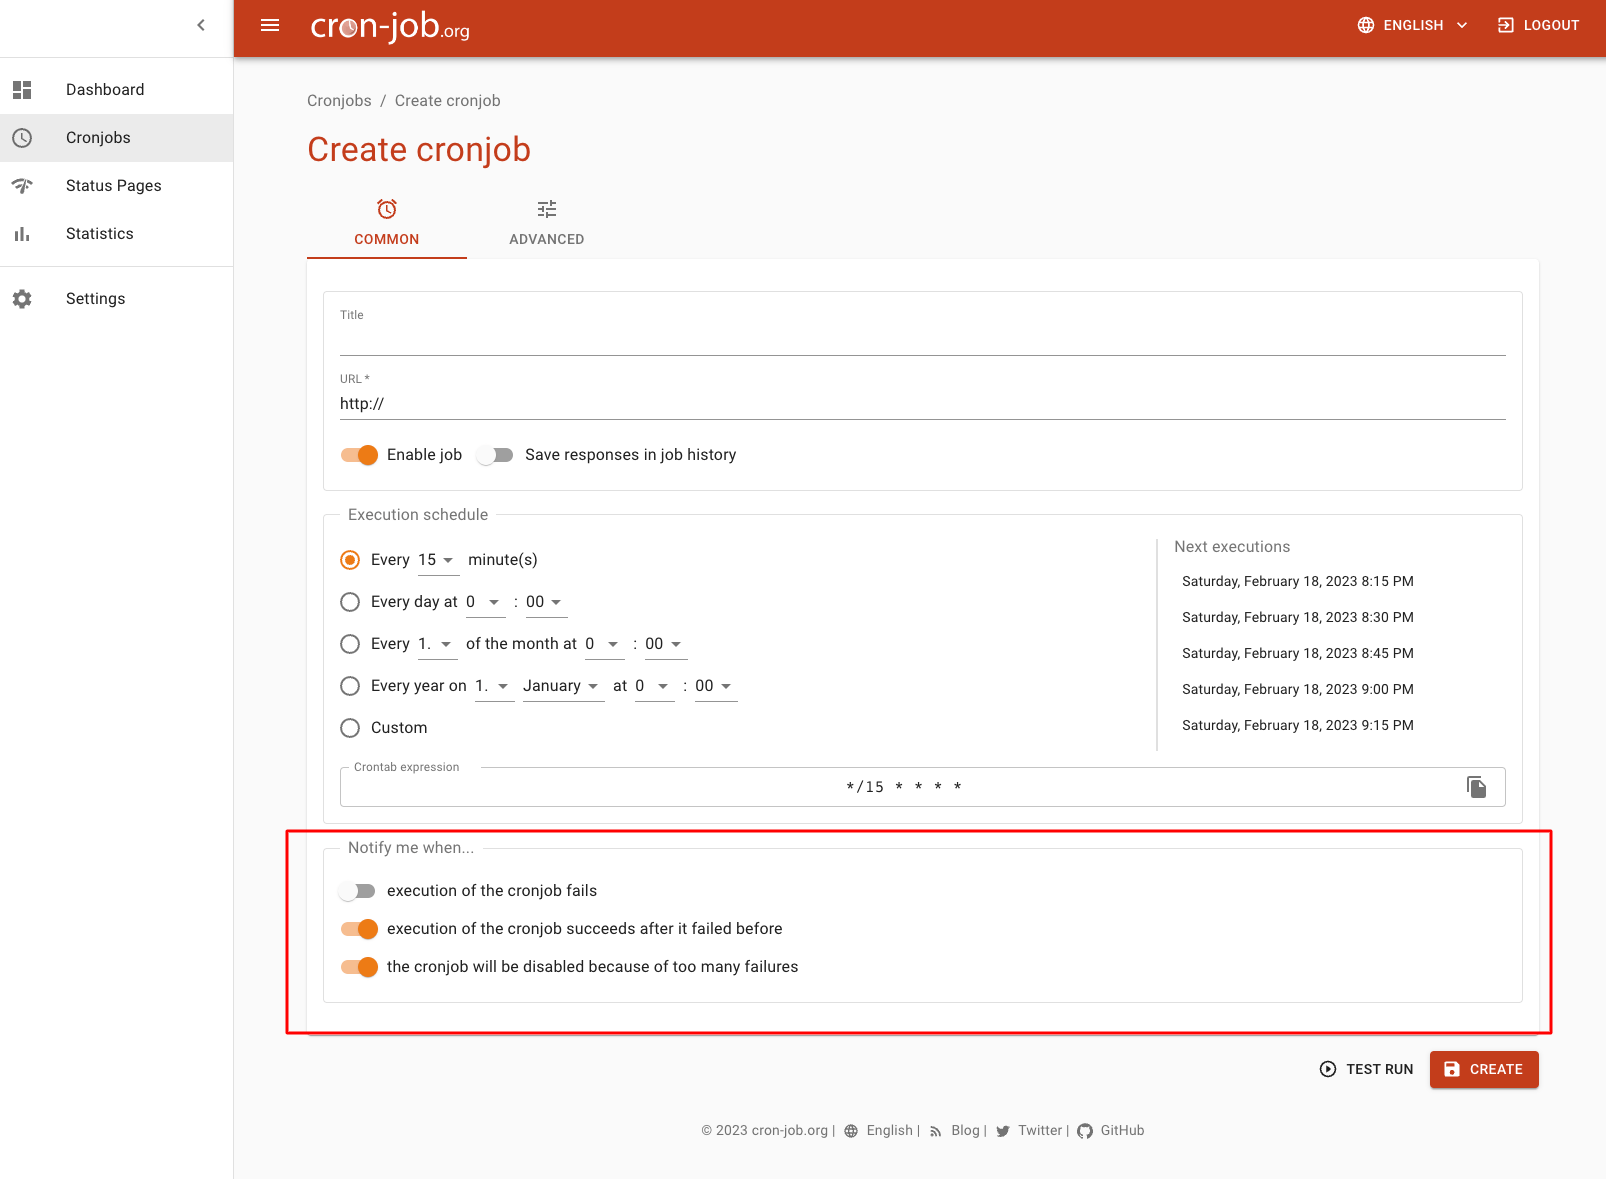Screen dimensions: 1606x1179
Task: Click the Statistics bar chart icon
Action: point(22,234)
